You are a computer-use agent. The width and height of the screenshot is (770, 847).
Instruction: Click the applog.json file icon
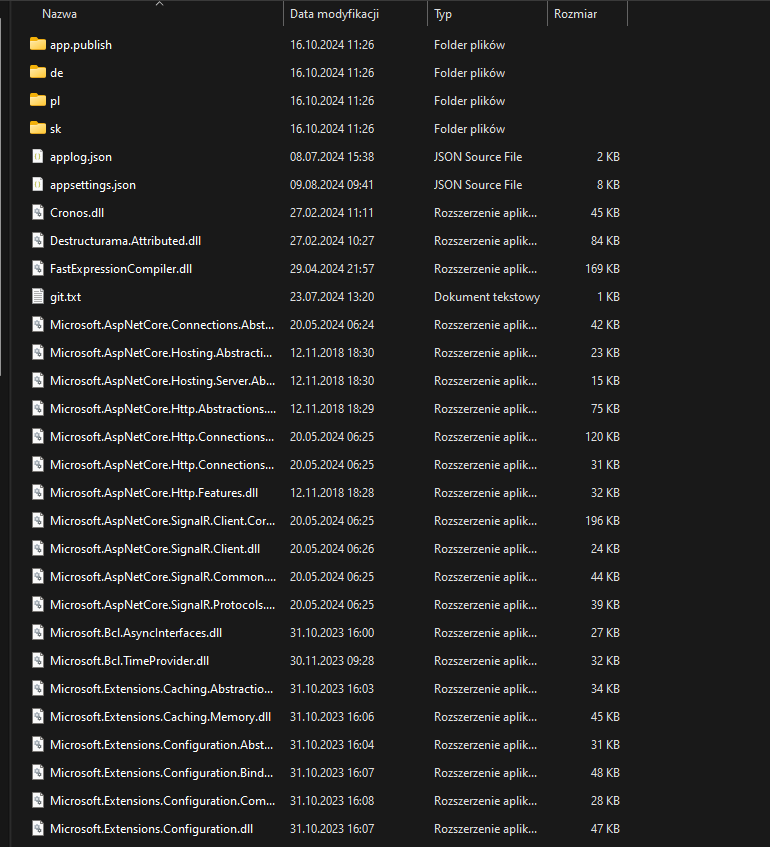point(38,156)
